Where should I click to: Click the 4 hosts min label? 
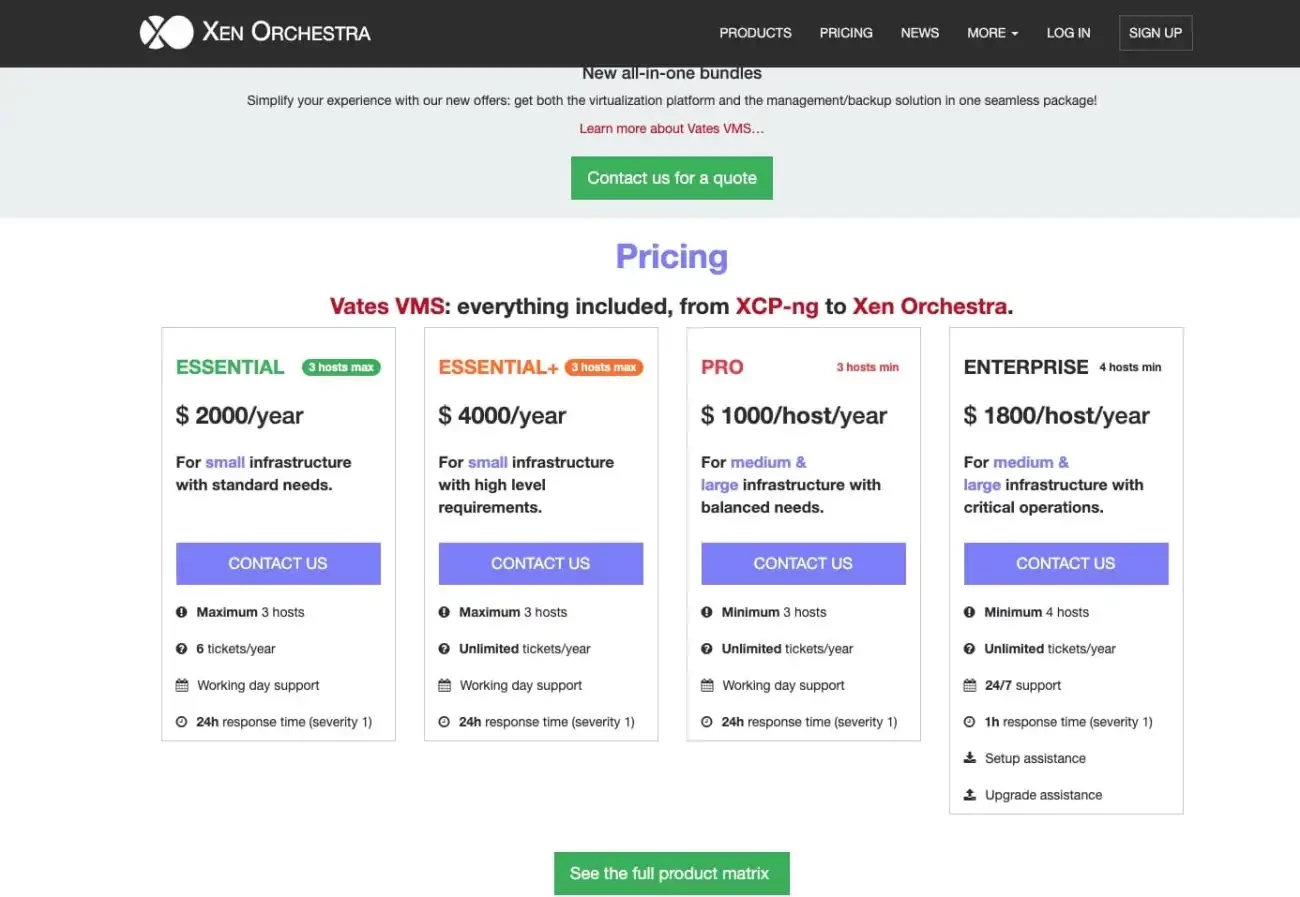point(1130,367)
